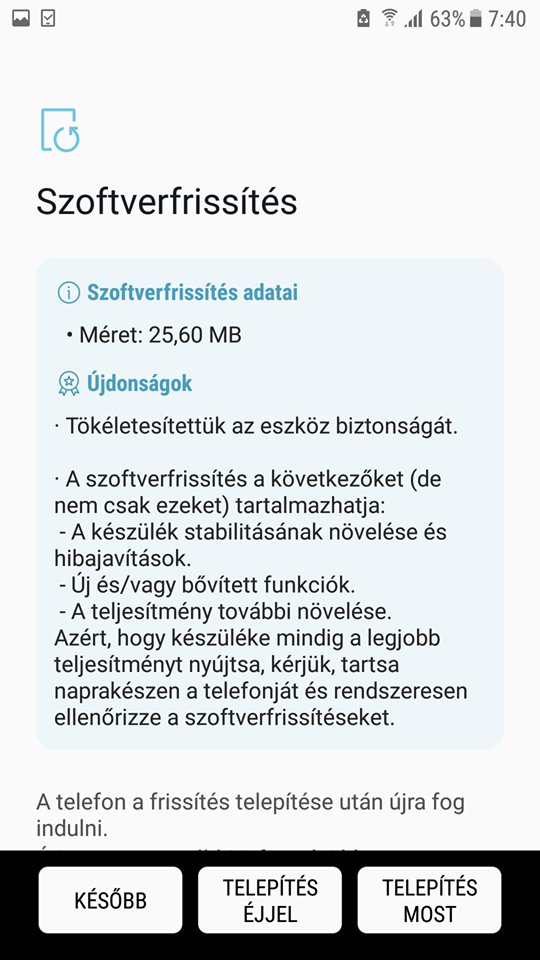Tap the Szoftverfrissítés adatai heading

click(192, 293)
